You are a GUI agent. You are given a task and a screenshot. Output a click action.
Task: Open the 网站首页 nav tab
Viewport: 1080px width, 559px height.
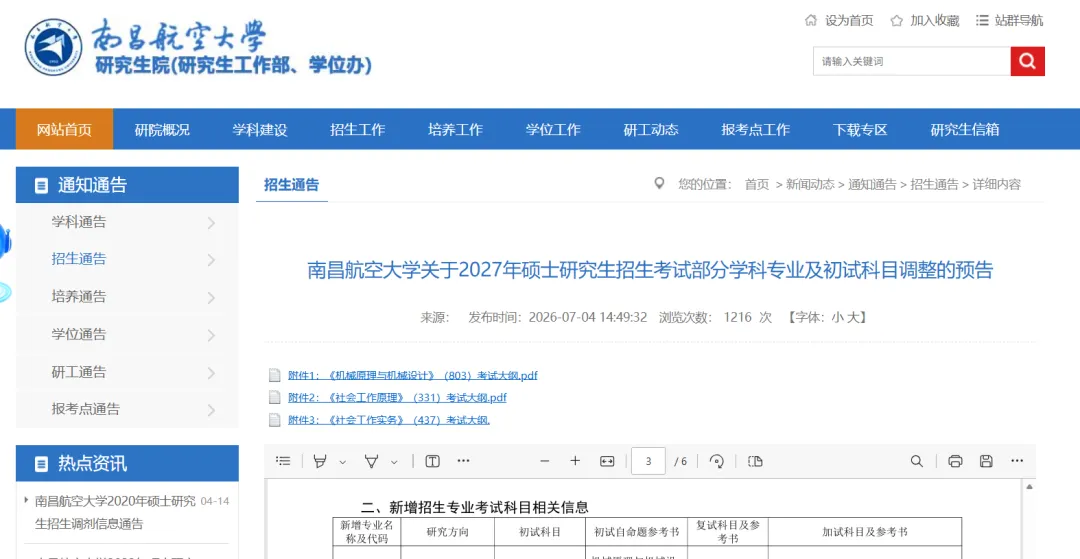[64, 129]
